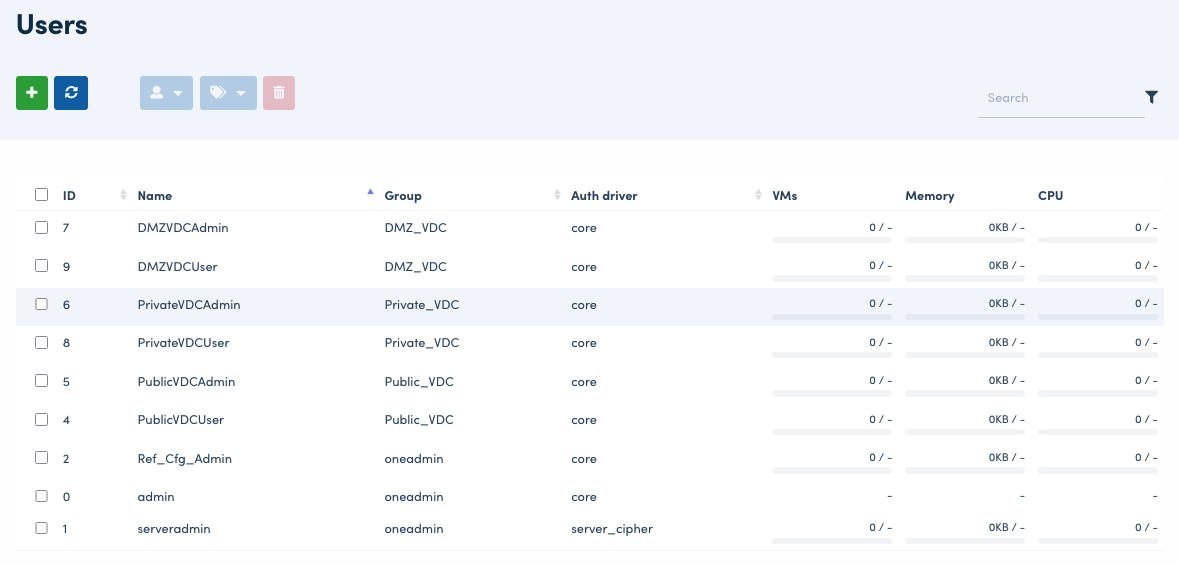Sort the table by Name column
Image resolution: width=1179 pixels, height=565 pixels.
pyautogui.click(x=370, y=193)
